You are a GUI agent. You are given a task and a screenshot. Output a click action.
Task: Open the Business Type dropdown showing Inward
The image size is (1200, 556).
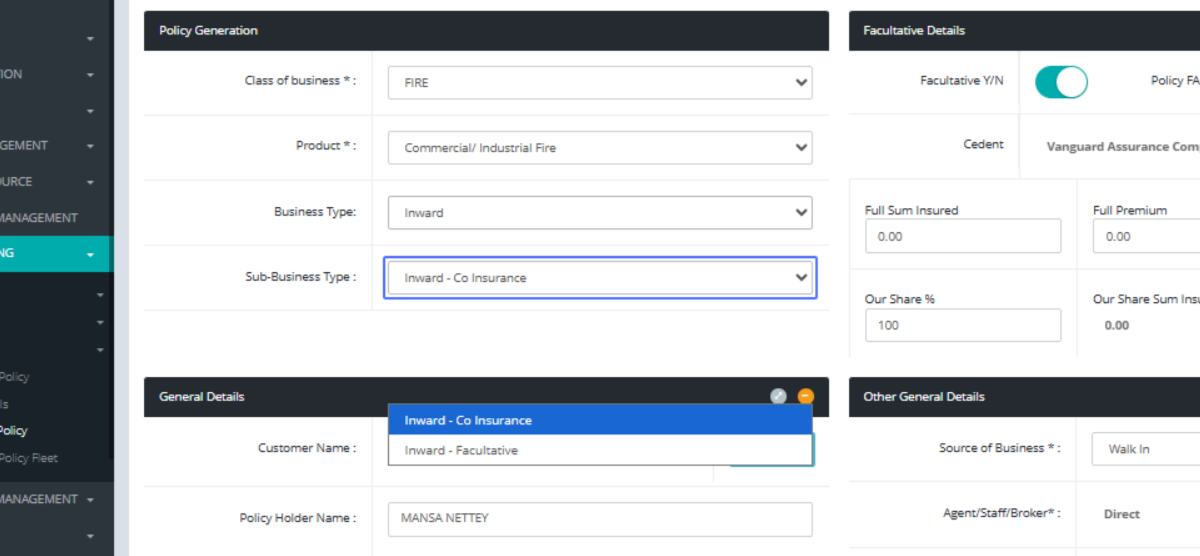[x=600, y=213]
